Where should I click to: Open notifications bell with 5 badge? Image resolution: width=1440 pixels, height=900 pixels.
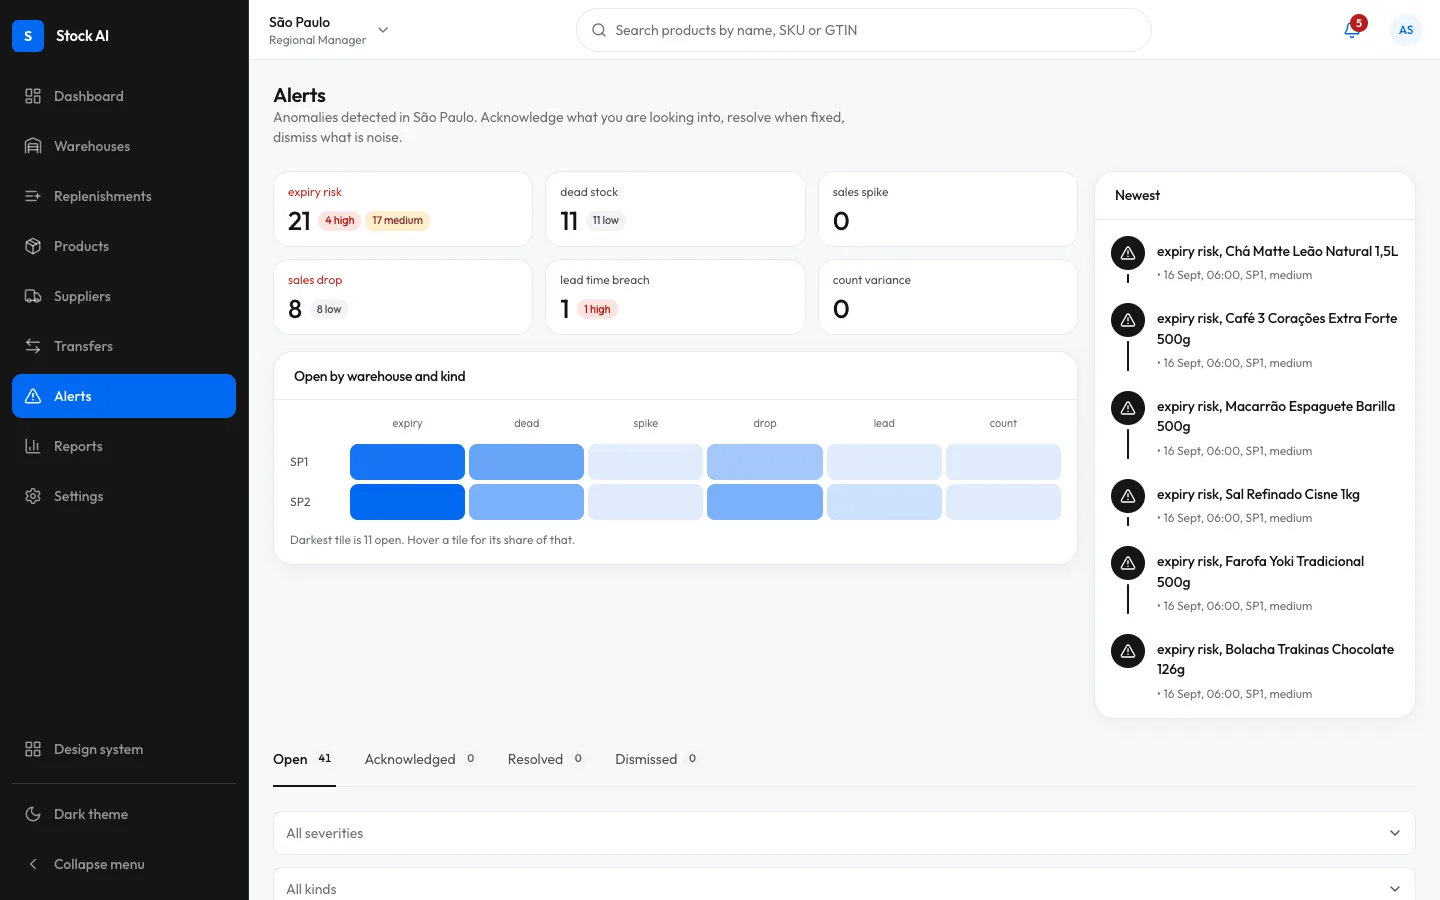pos(1352,30)
